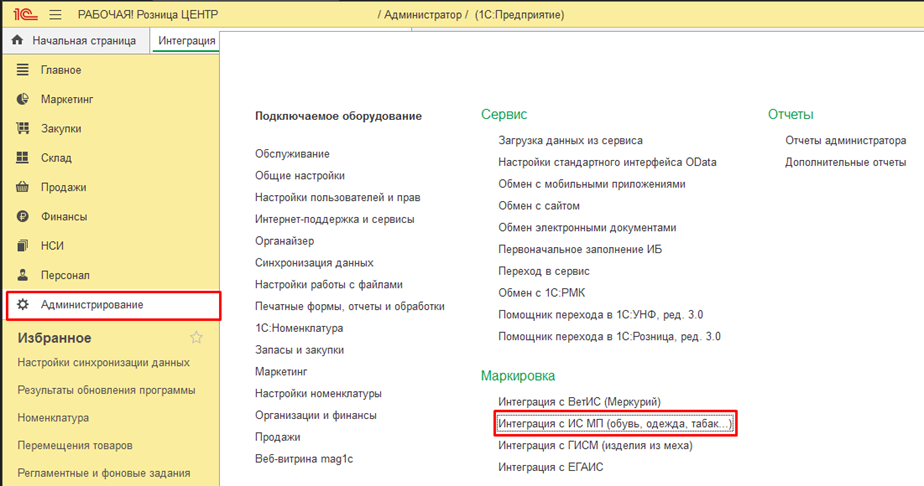The width and height of the screenshot is (924, 486).
Task: Click the Закупки cart icon
Action: (22, 128)
